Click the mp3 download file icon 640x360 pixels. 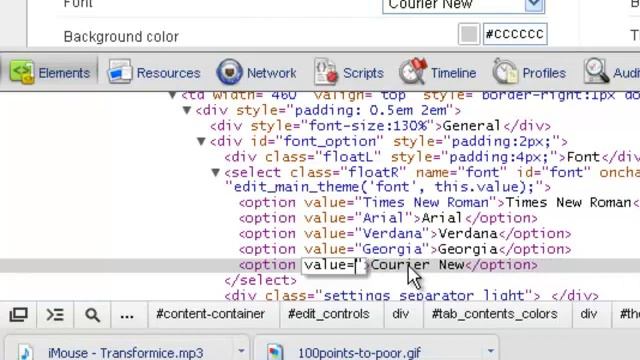pyautogui.click(x=26, y=353)
